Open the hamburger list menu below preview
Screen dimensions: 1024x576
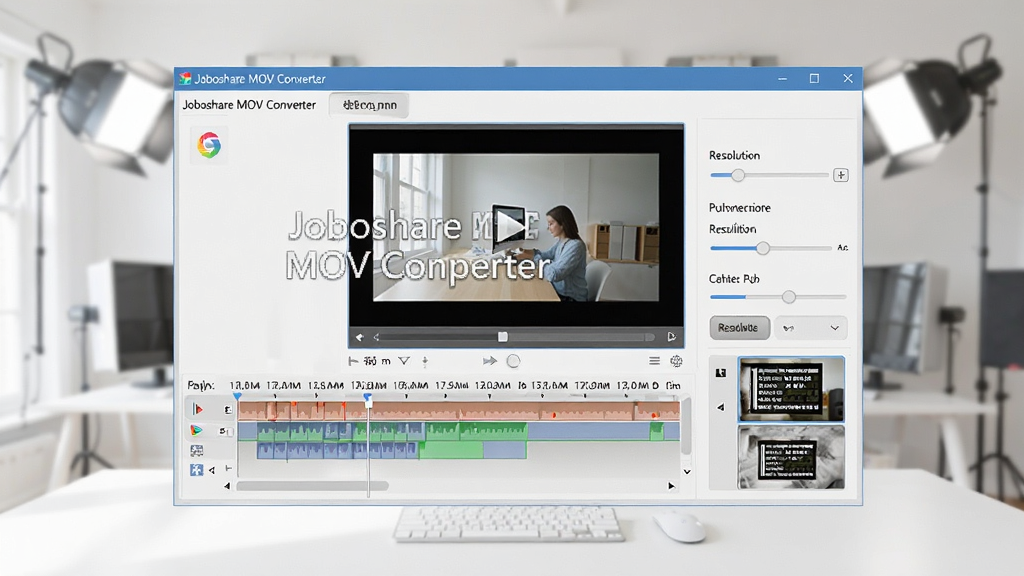654,361
